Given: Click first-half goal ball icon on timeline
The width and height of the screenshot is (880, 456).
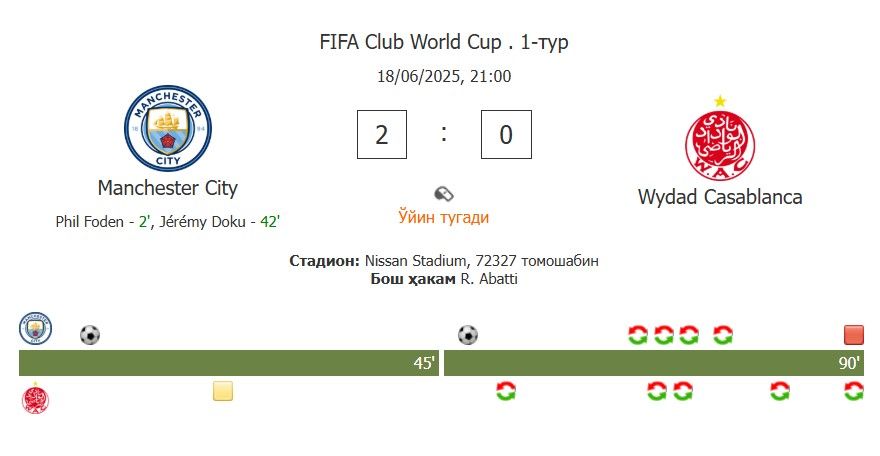Looking at the screenshot, I should pyautogui.click(x=90, y=335).
